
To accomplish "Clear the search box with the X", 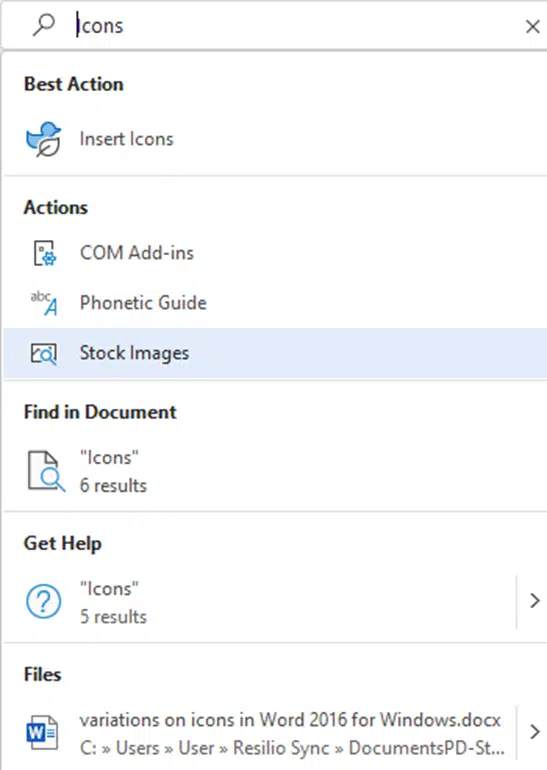I will (x=533, y=26).
